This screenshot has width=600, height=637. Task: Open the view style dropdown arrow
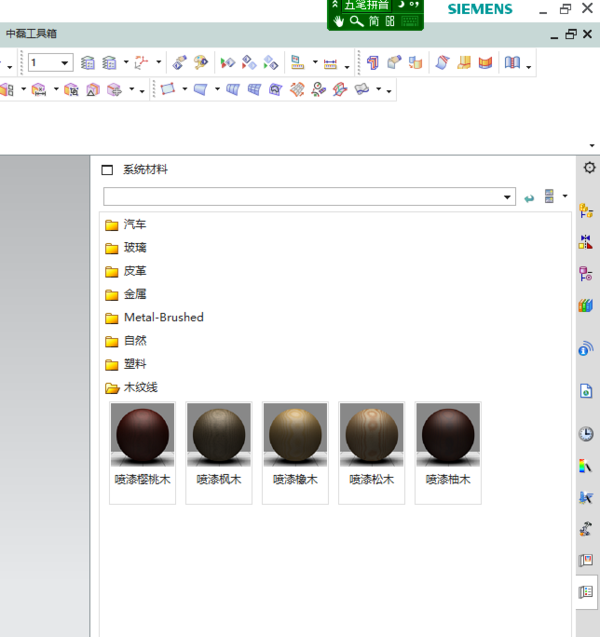coord(565,196)
